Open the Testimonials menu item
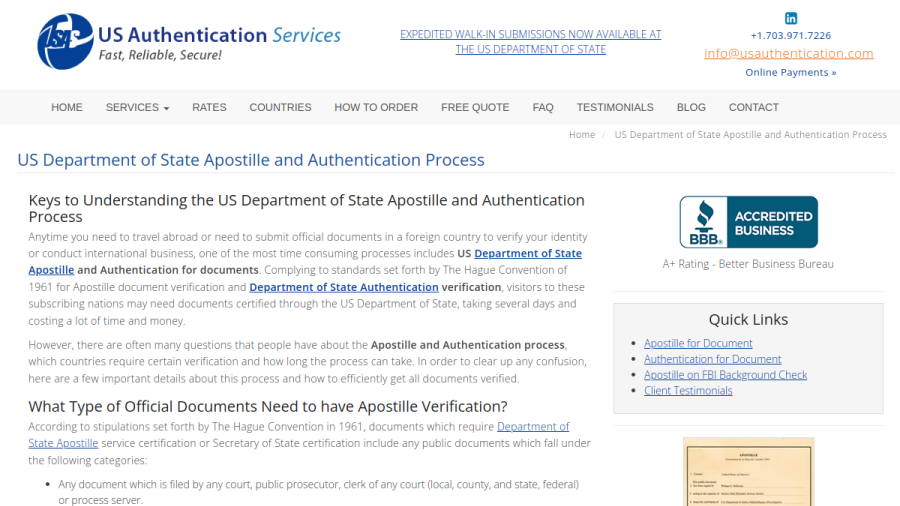The width and height of the screenshot is (900, 506). click(615, 107)
